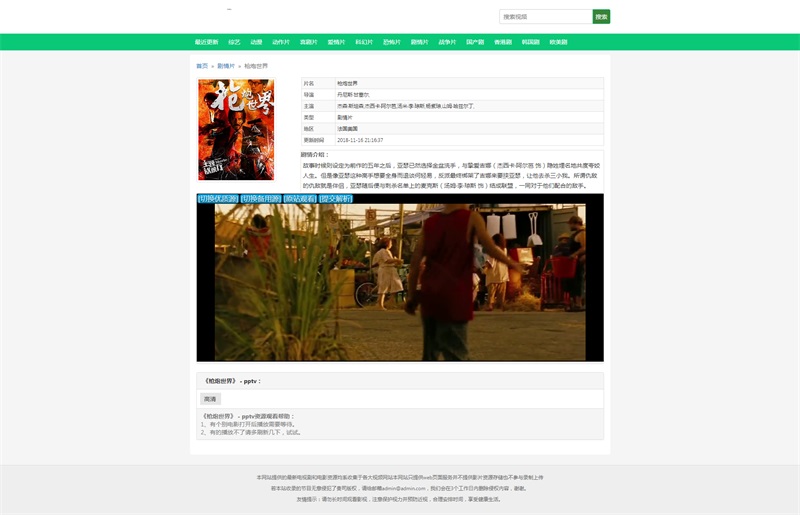Navigate to the 科幻片 section

pos(364,42)
